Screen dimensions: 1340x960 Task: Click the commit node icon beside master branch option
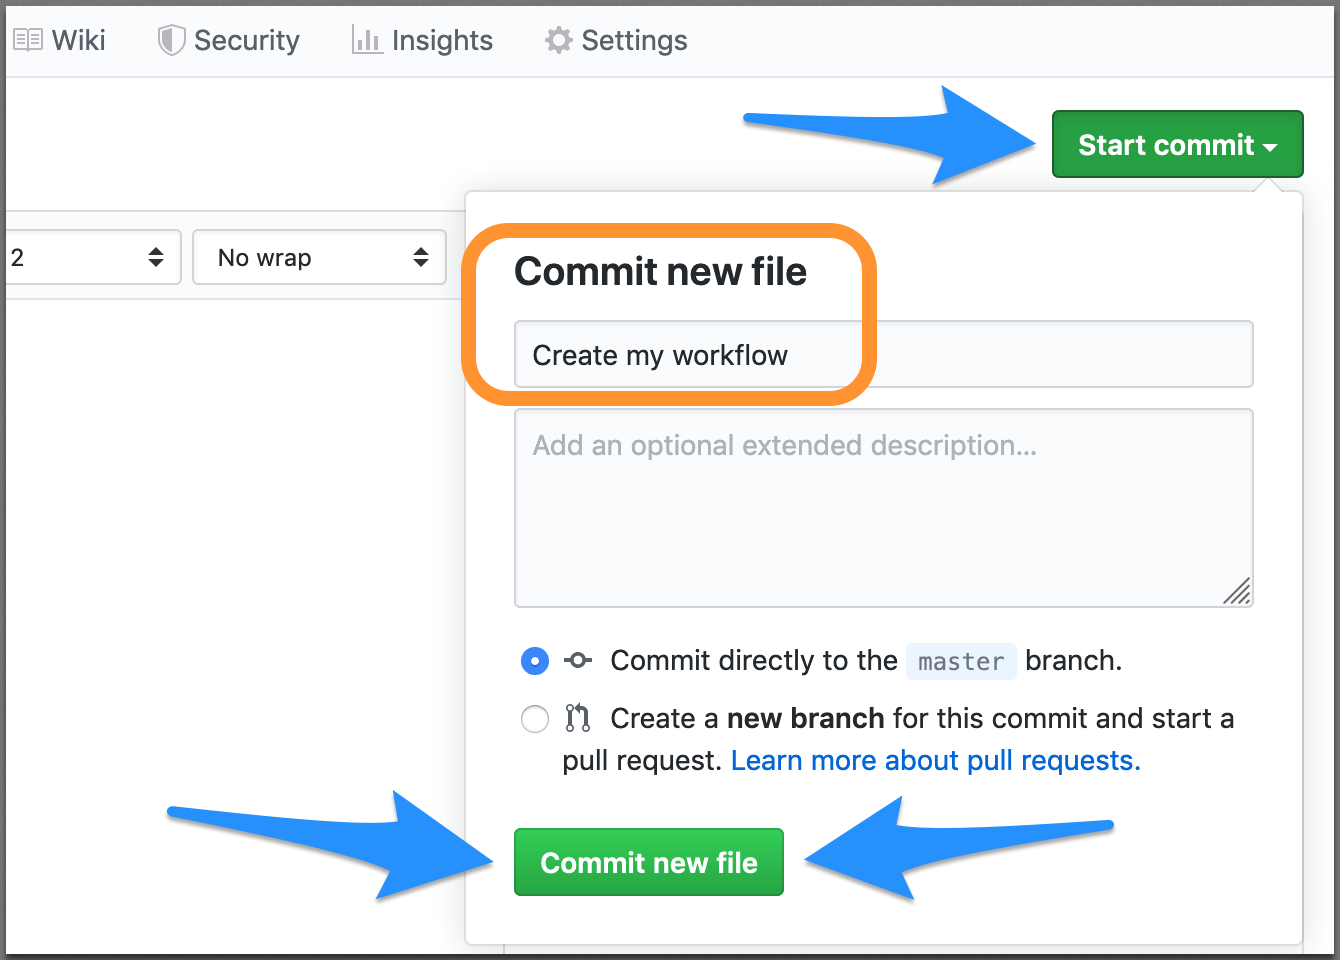click(577, 660)
